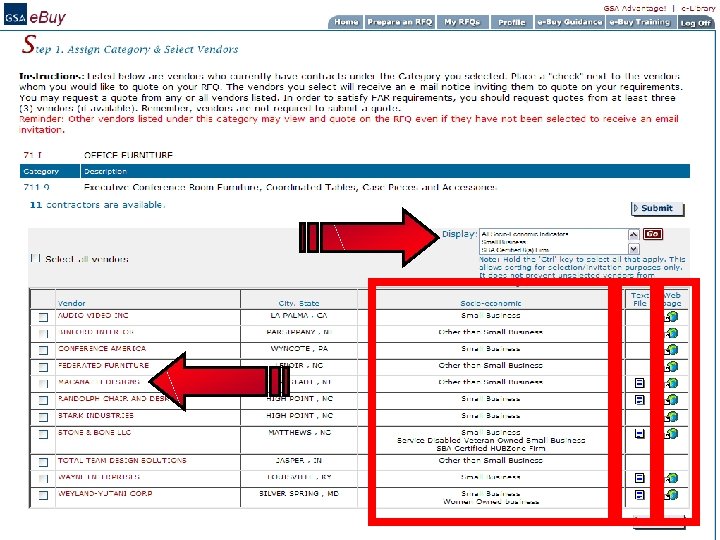
Task: Open the e-Library link
Action: (698, 8)
